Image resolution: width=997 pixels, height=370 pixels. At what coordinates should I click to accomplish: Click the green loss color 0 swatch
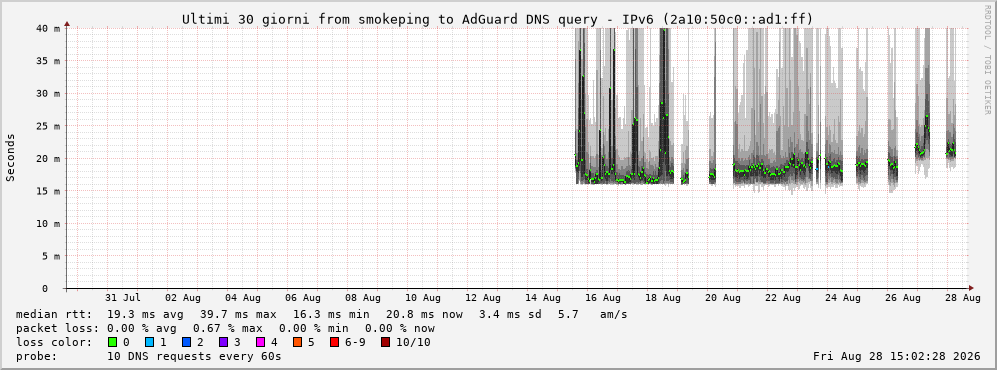pos(113,342)
